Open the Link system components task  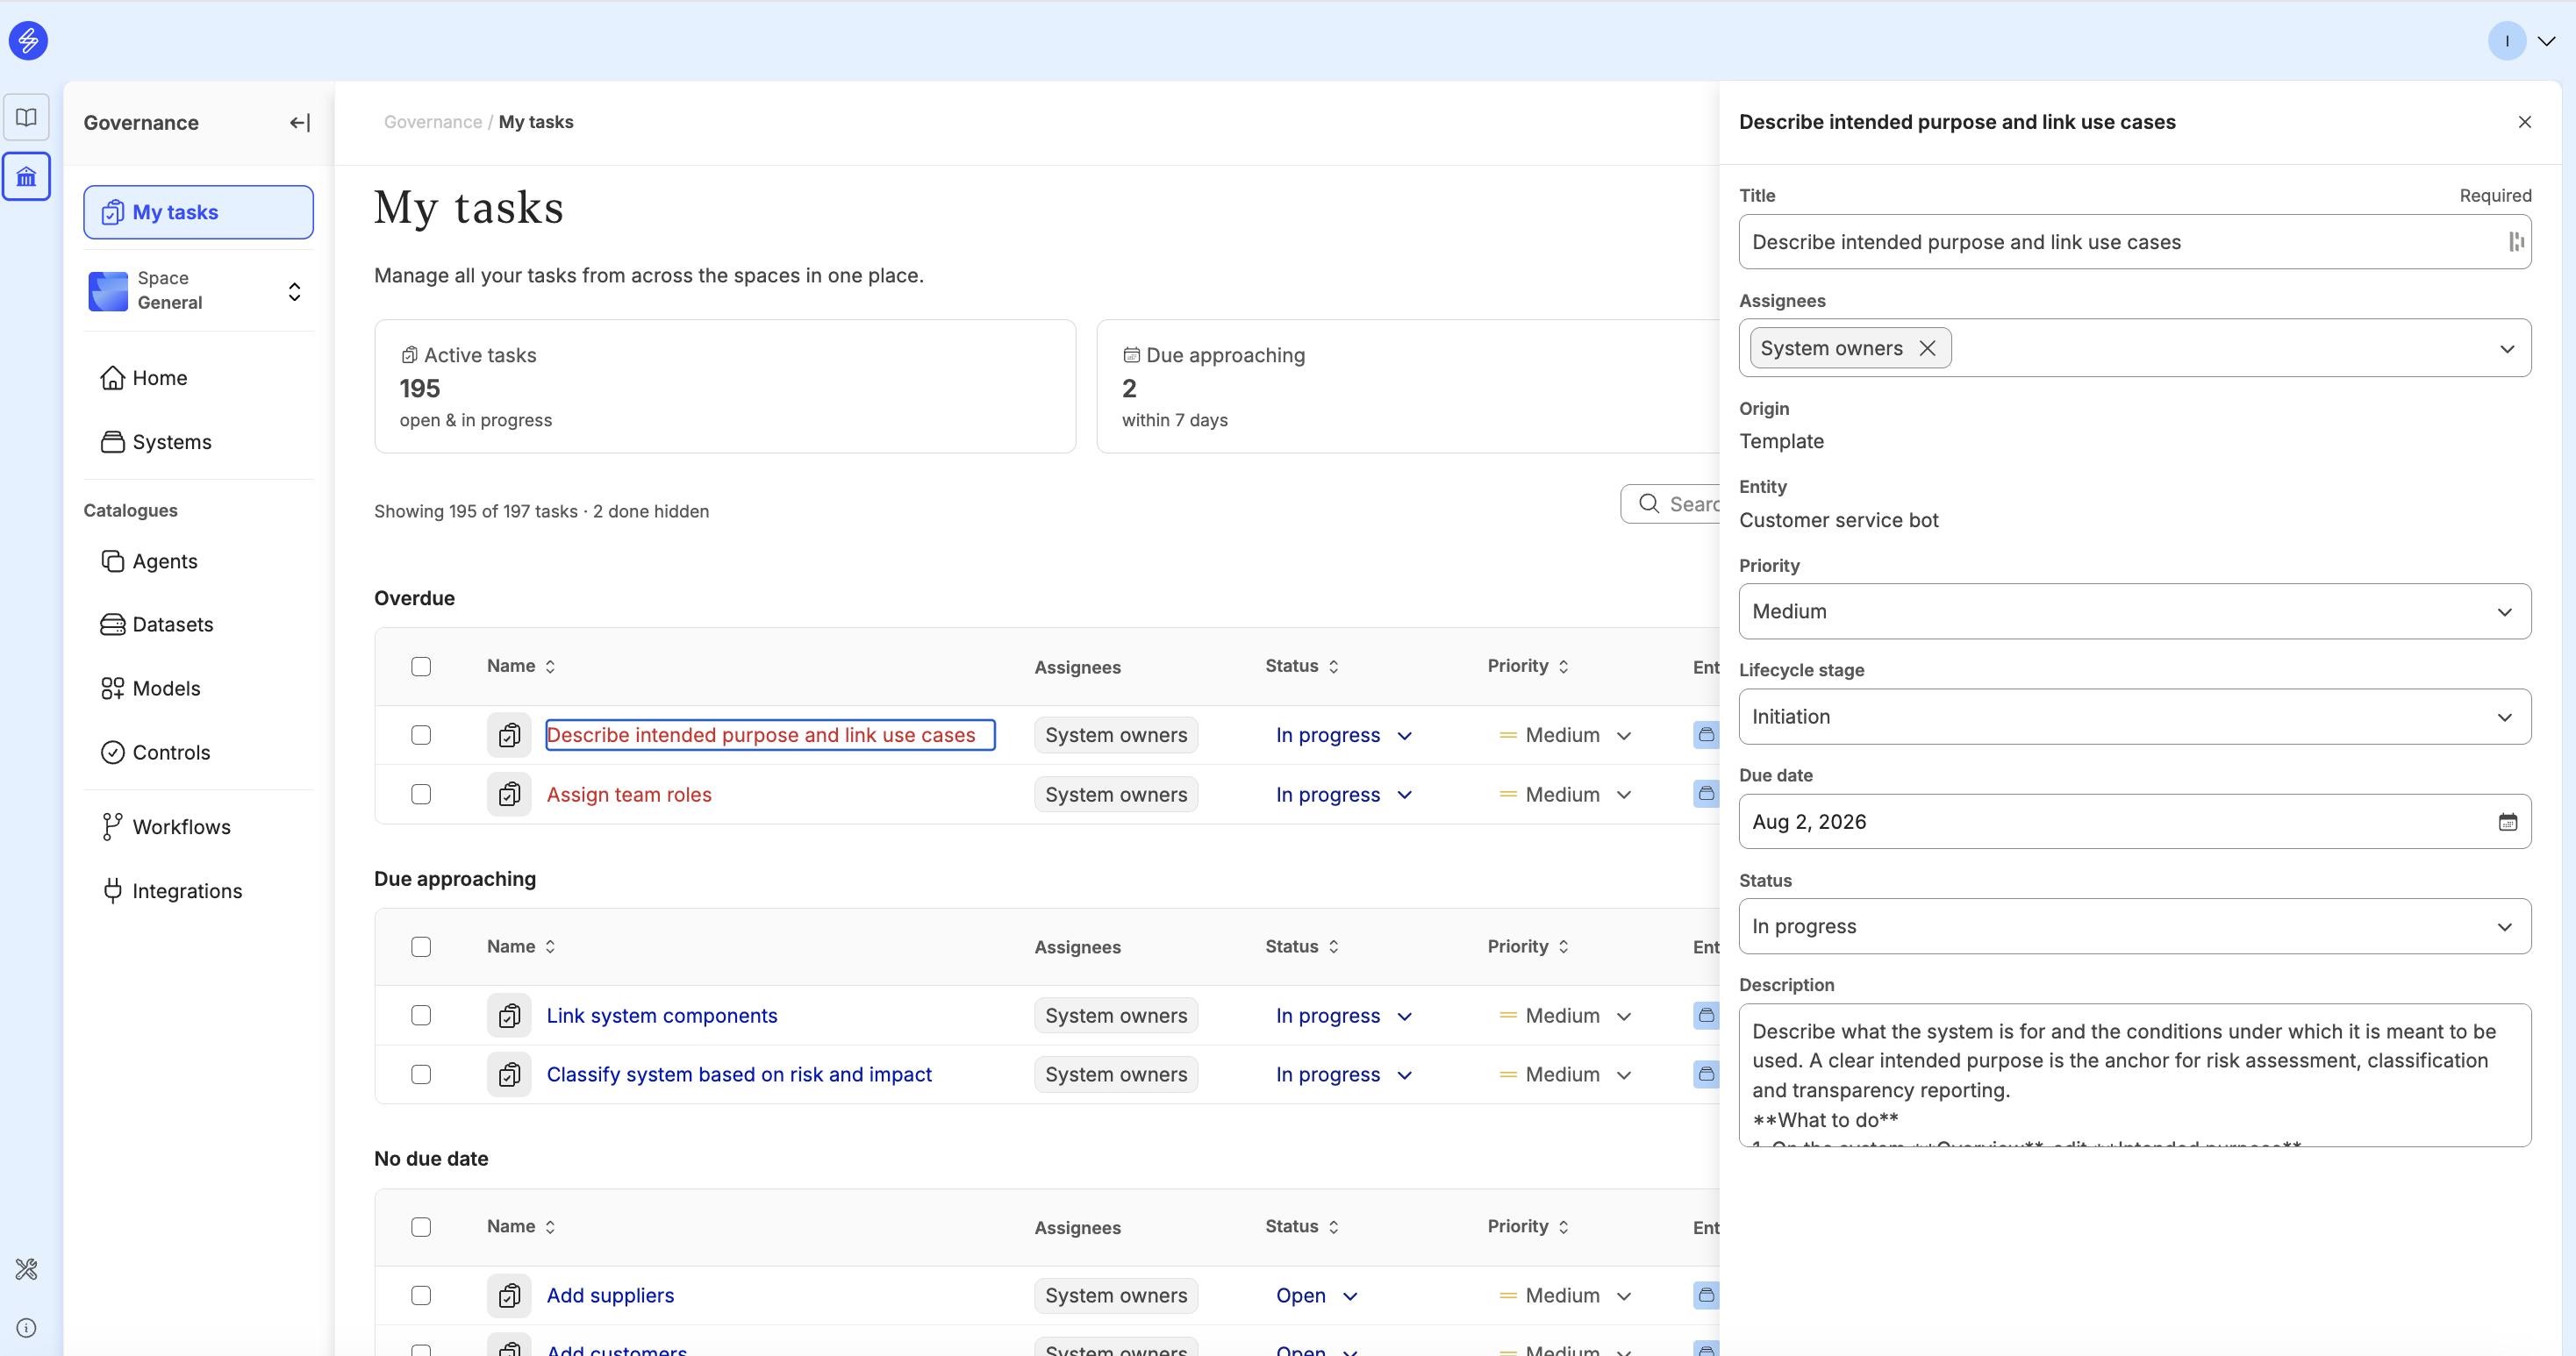tap(662, 1016)
